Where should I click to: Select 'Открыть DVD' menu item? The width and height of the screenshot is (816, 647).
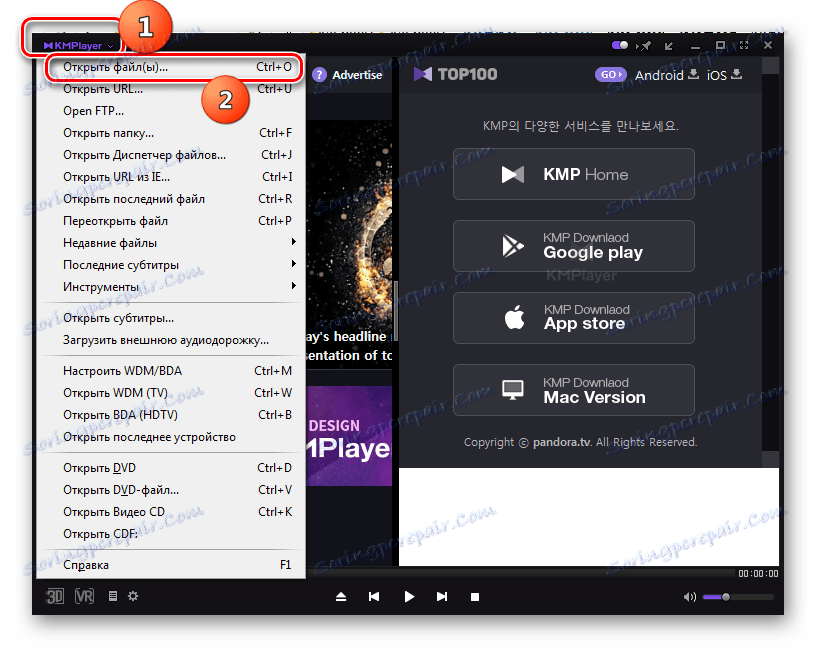tap(171, 468)
